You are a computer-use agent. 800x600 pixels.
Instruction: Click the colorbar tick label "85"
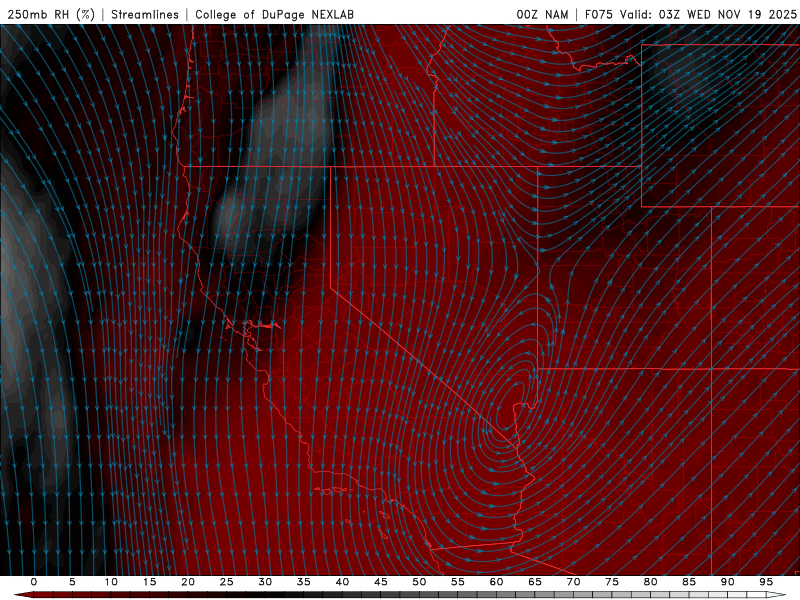click(x=689, y=582)
